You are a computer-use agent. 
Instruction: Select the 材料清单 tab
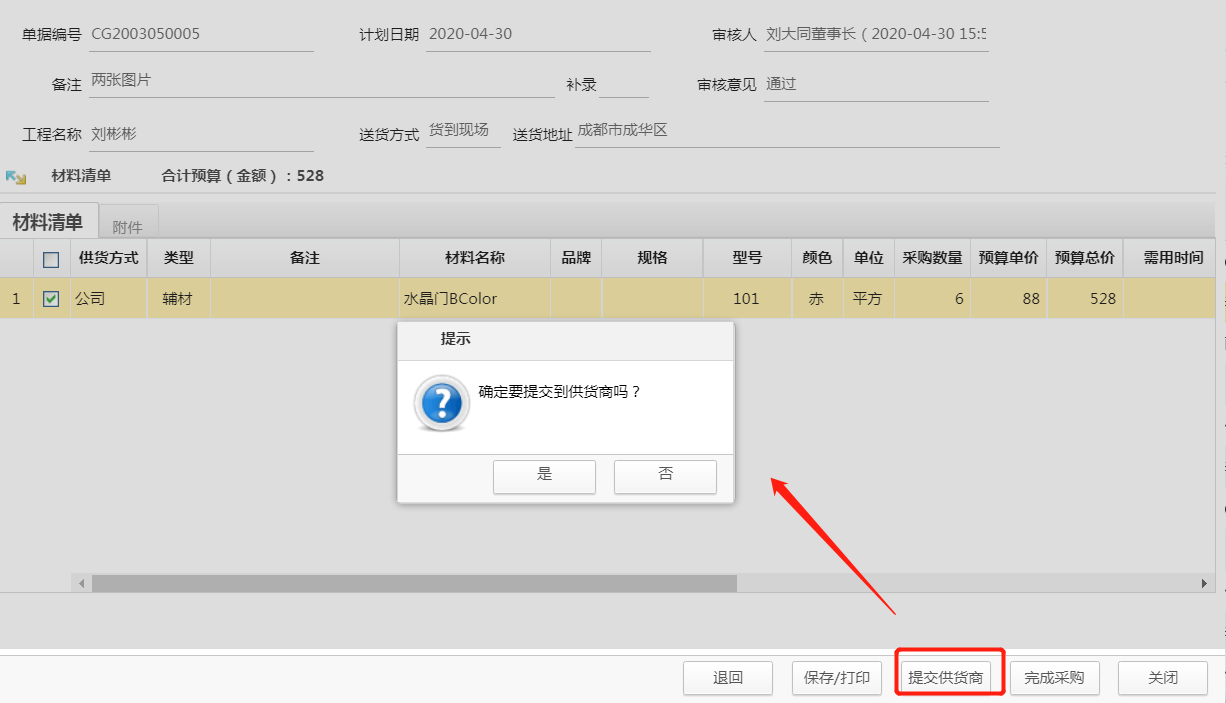[48, 222]
